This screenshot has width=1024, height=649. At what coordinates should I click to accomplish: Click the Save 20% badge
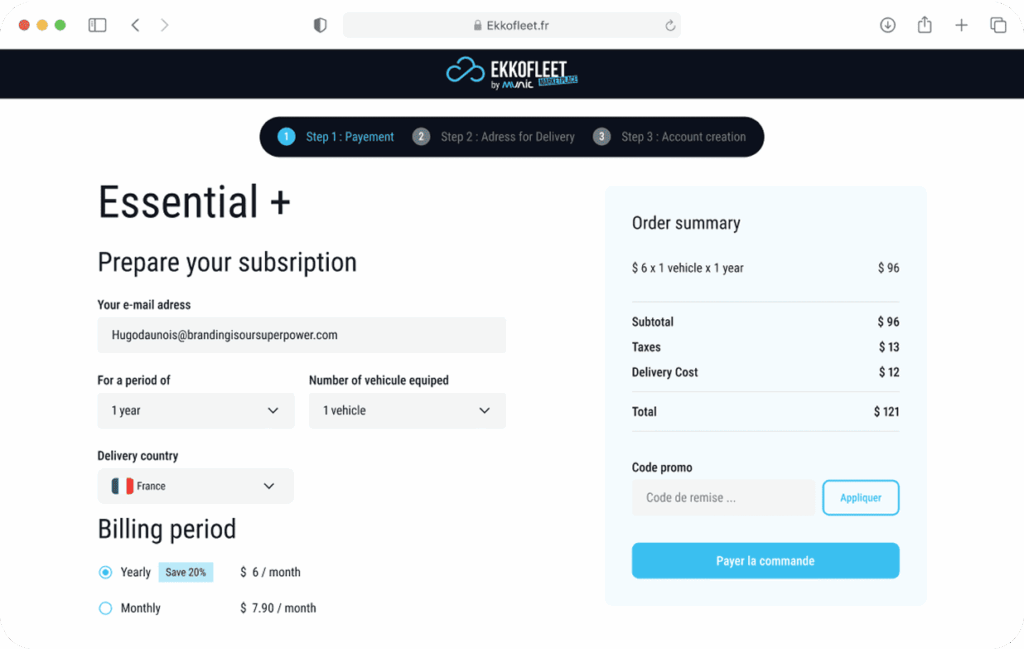point(185,572)
